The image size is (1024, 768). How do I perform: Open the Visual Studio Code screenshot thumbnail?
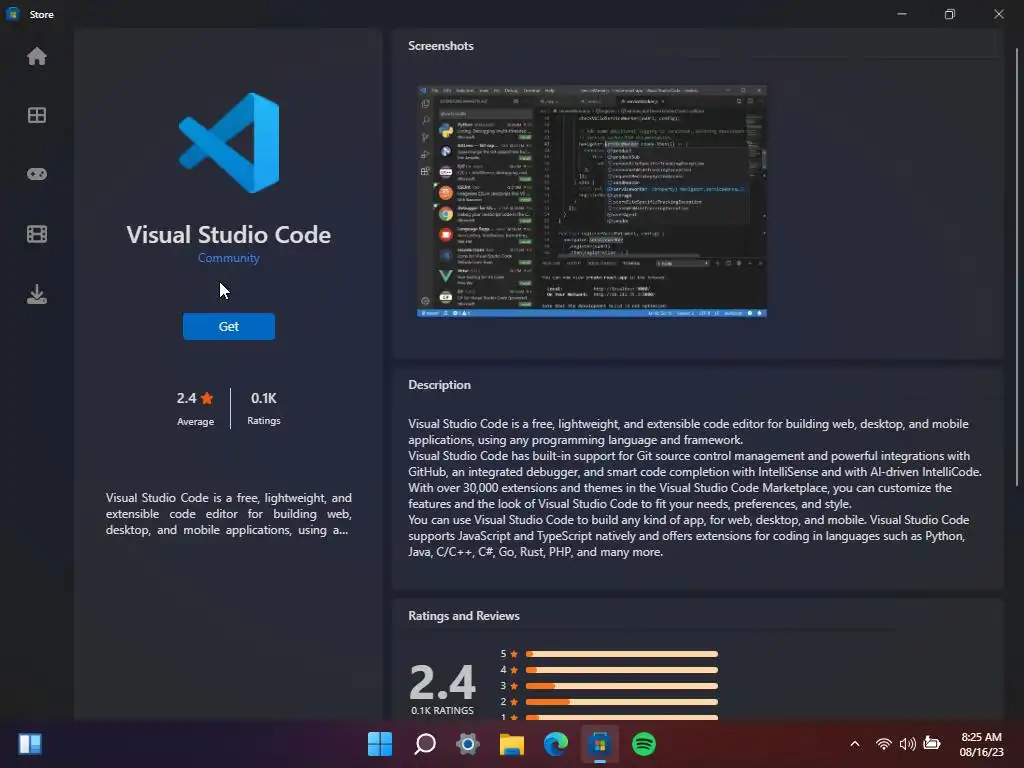point(592,201)
